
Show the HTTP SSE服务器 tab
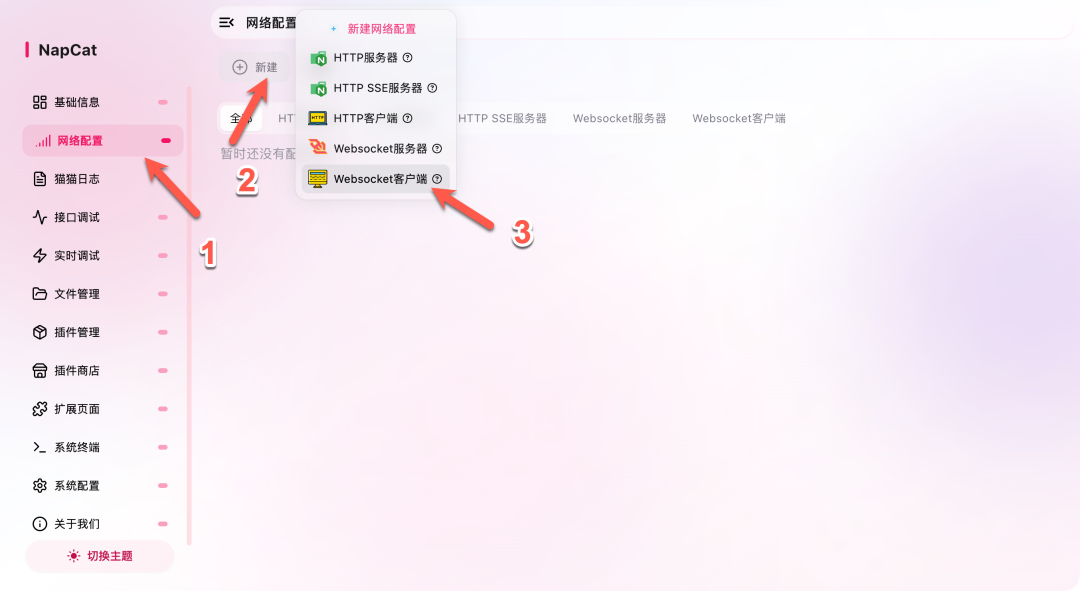click(502, 118)
